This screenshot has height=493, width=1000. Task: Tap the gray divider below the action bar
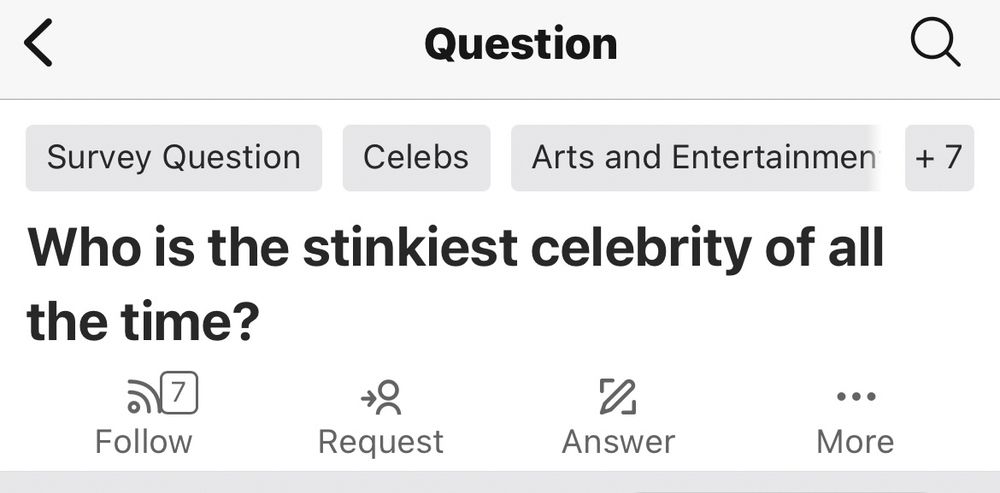(500, 482)
